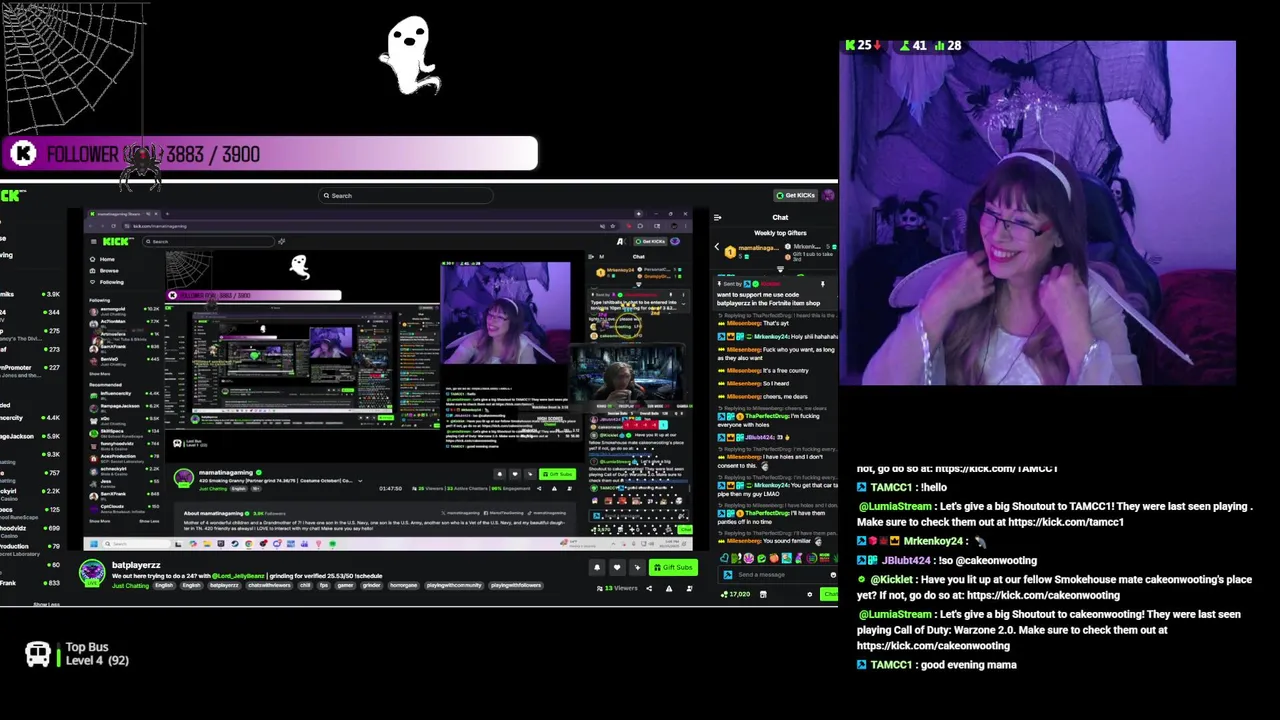The height and width of the screenshot is (720, 1280).
Task: Follow the @Lord_JellyBeanz mention link
Action: (x=238, y=576)
